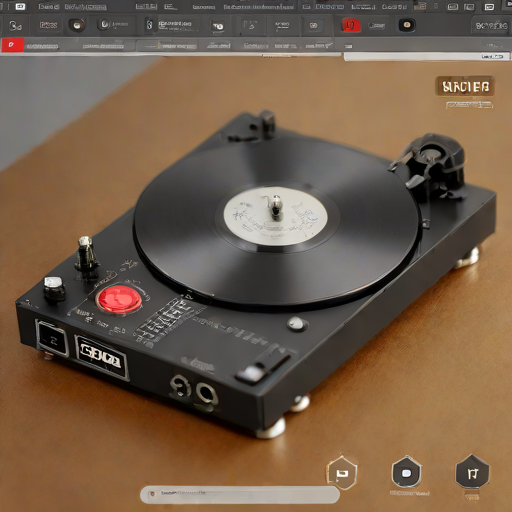
Task: Click the red square icon starting the tab row
Action: coord(13,45)
